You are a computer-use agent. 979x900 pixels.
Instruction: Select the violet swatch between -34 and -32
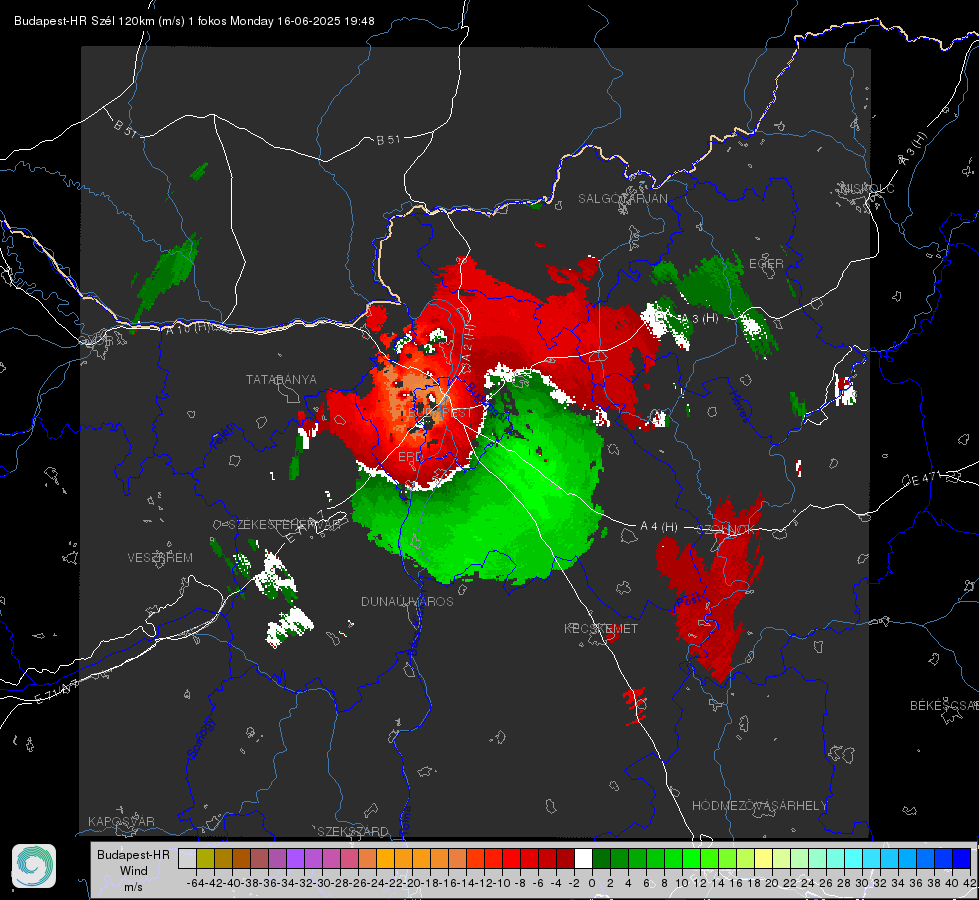pyautogui.click(x=295, y=858)
